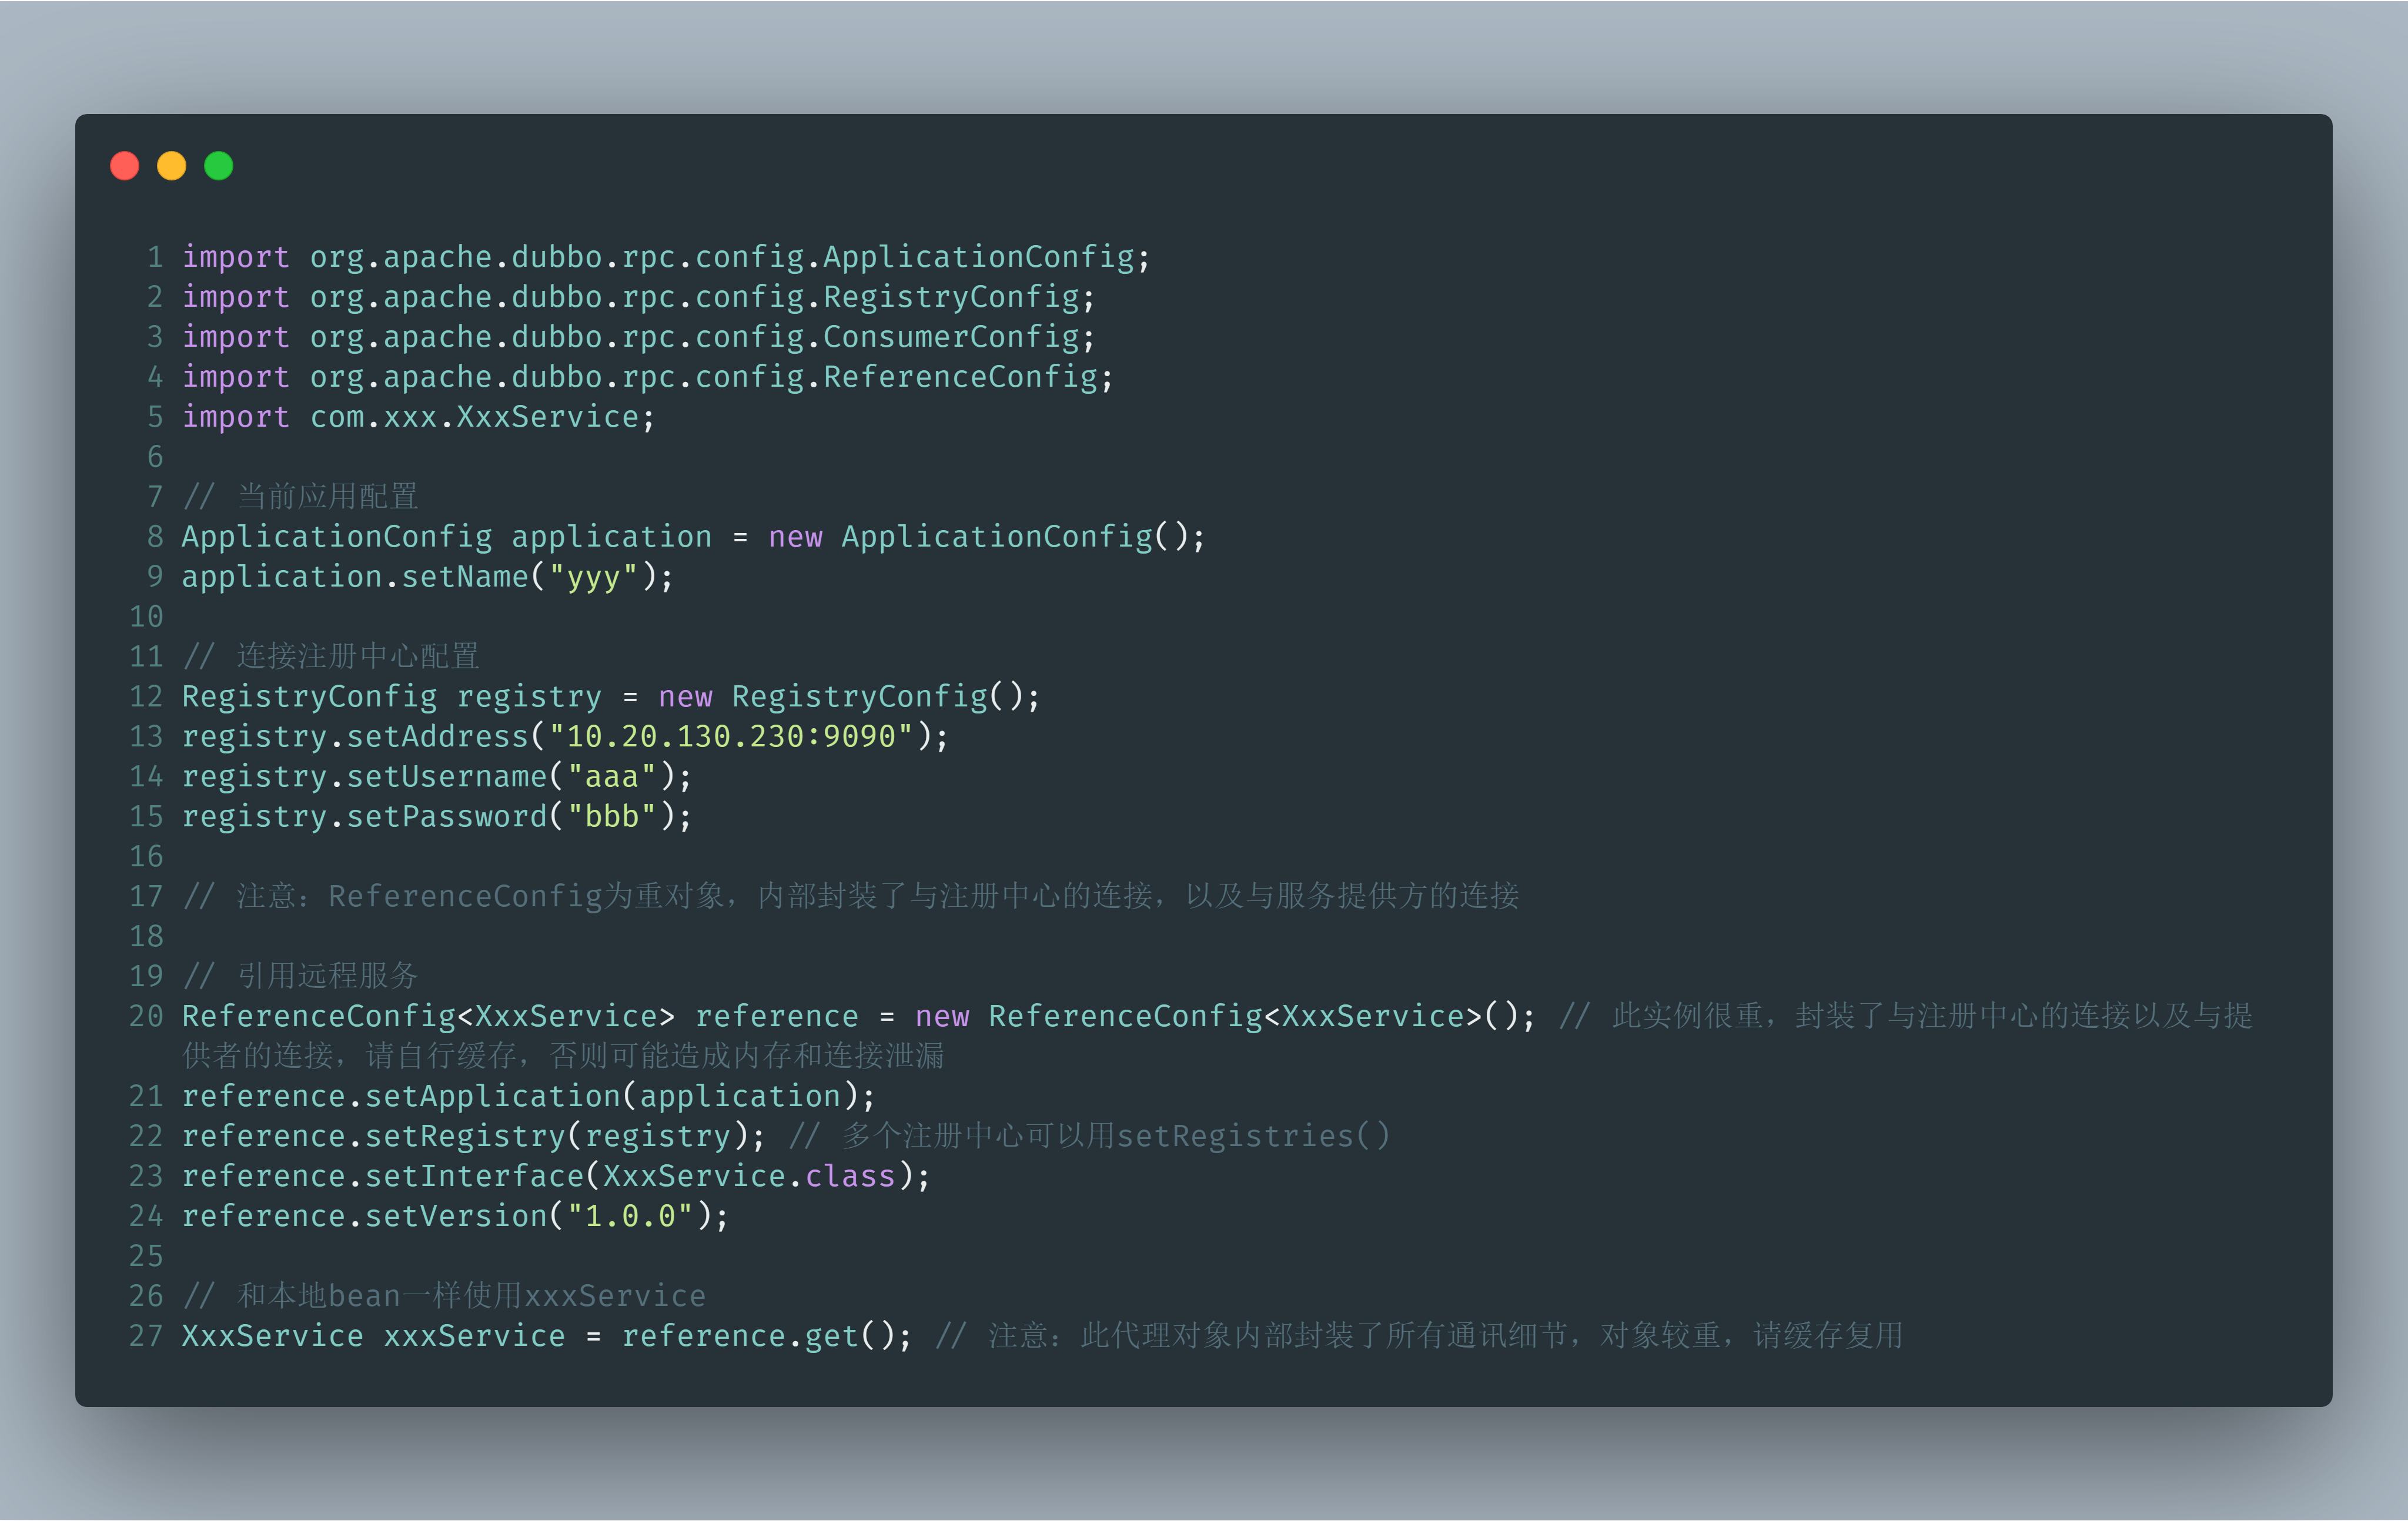Viewport: 2408px width, 1521px height.
Task: Click line number 20 in gutter
Action: (146, 1016)
